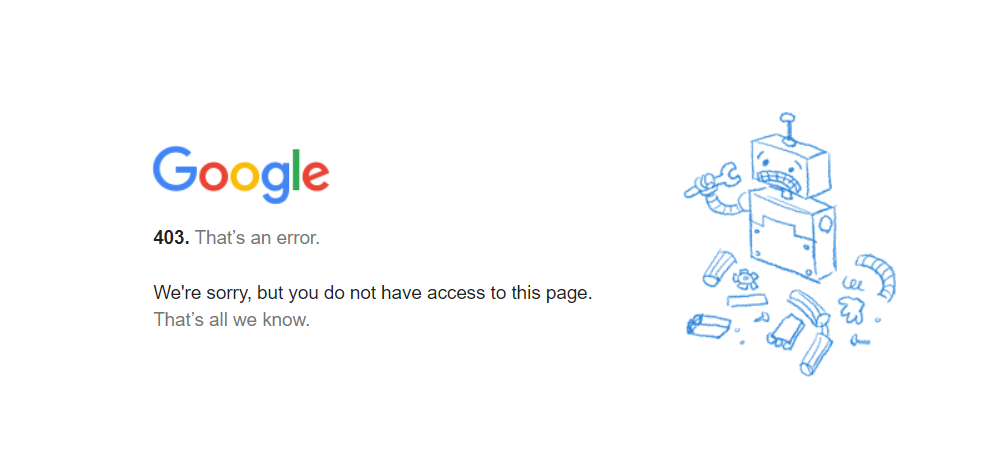
Task: Click the wrench in robot's hand
Action: click(x=712, y=179)
